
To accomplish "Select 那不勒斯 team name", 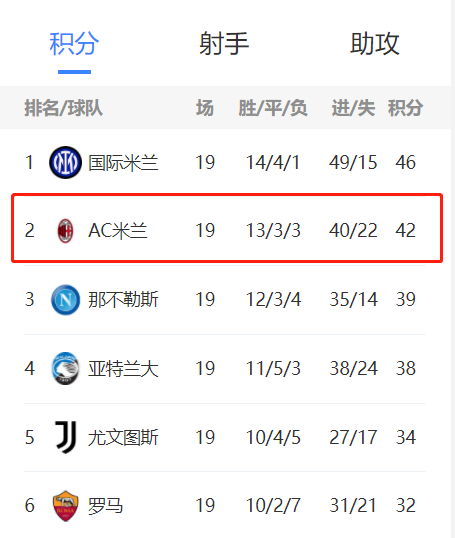I will [123, 300].
